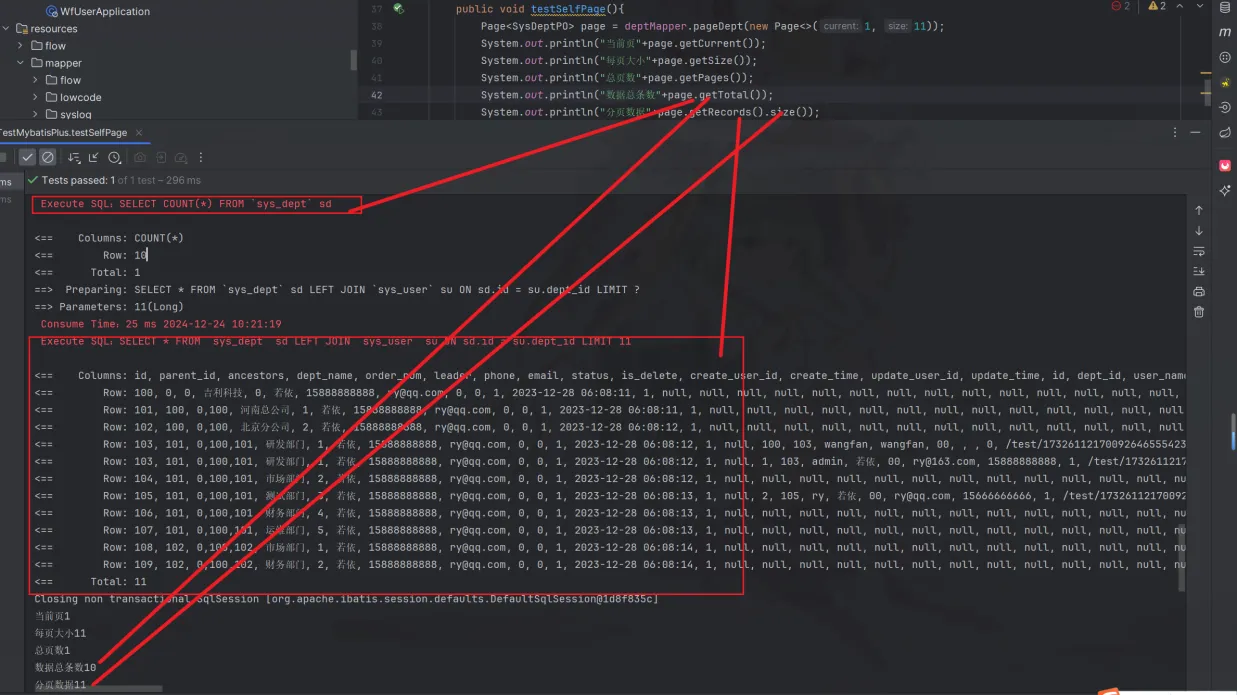
Task: Expand the flow folder under mapper
Action: pyautogui.click(x=35, y=80)
